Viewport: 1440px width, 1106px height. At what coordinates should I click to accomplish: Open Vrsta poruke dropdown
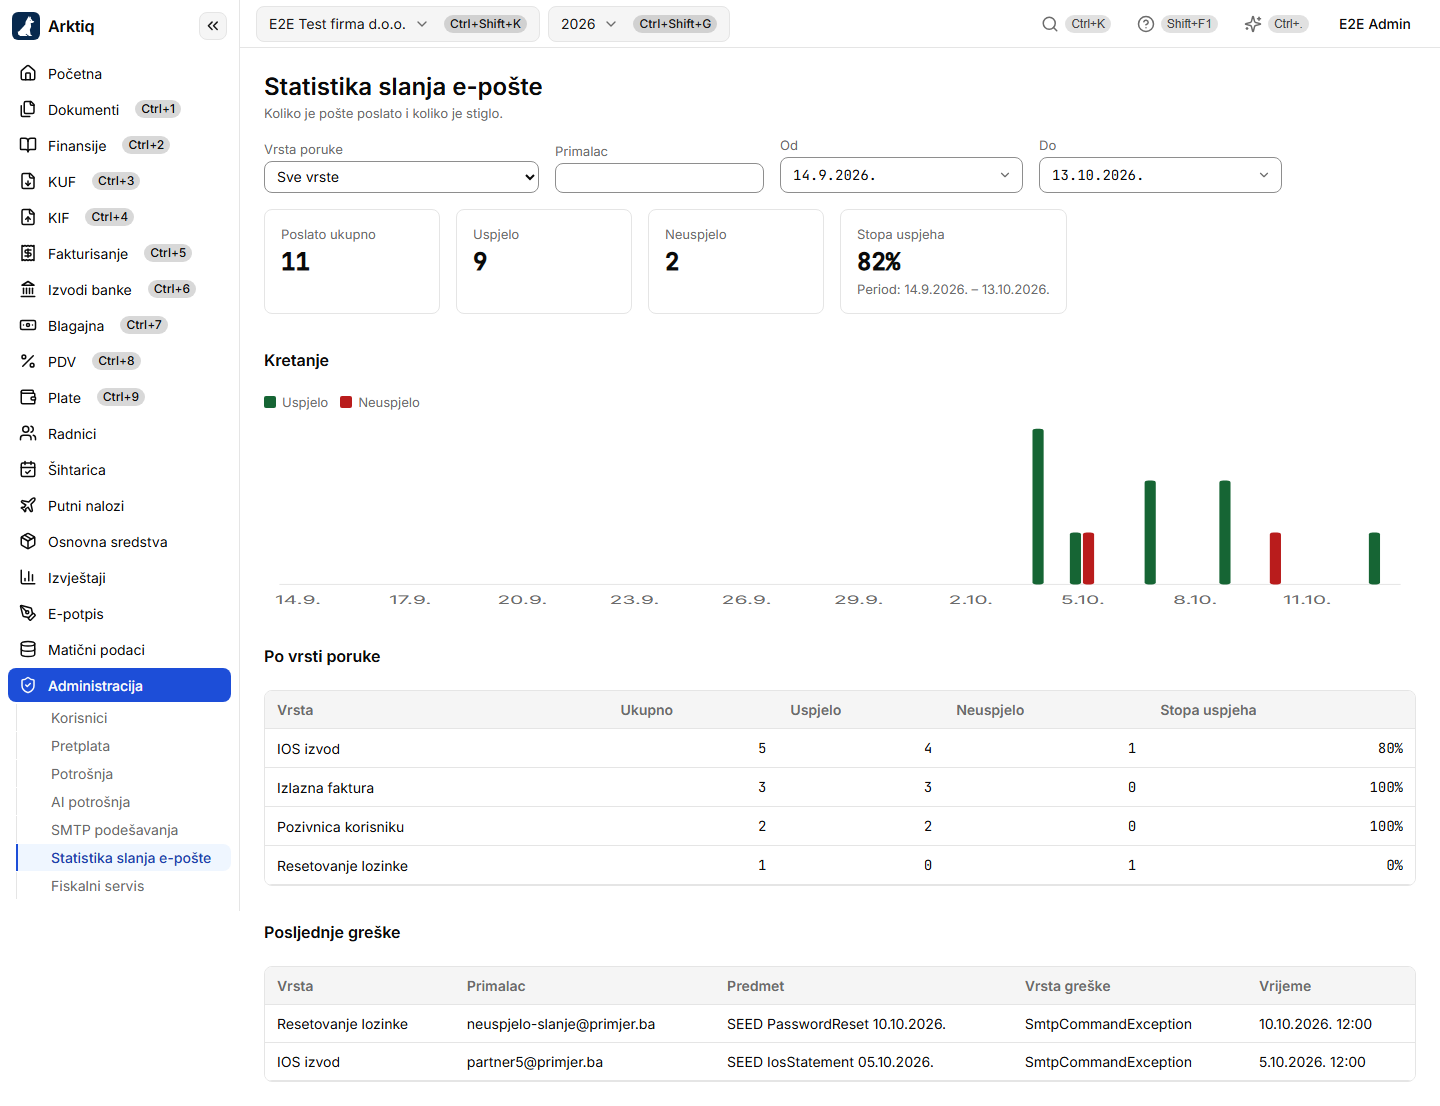click(x=401, y=177)
